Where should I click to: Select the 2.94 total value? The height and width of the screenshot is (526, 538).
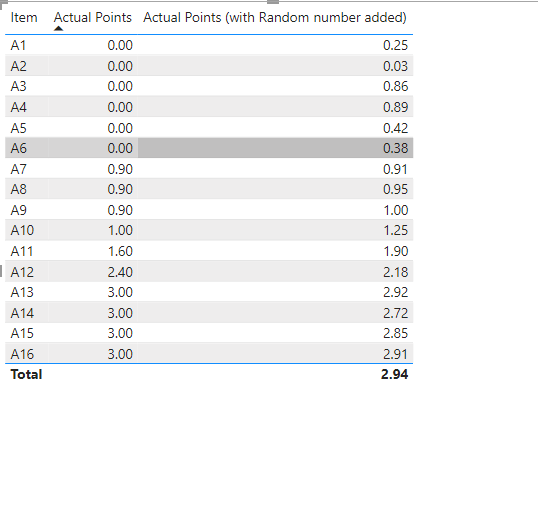pyautogui.click(x=394, y=374)
